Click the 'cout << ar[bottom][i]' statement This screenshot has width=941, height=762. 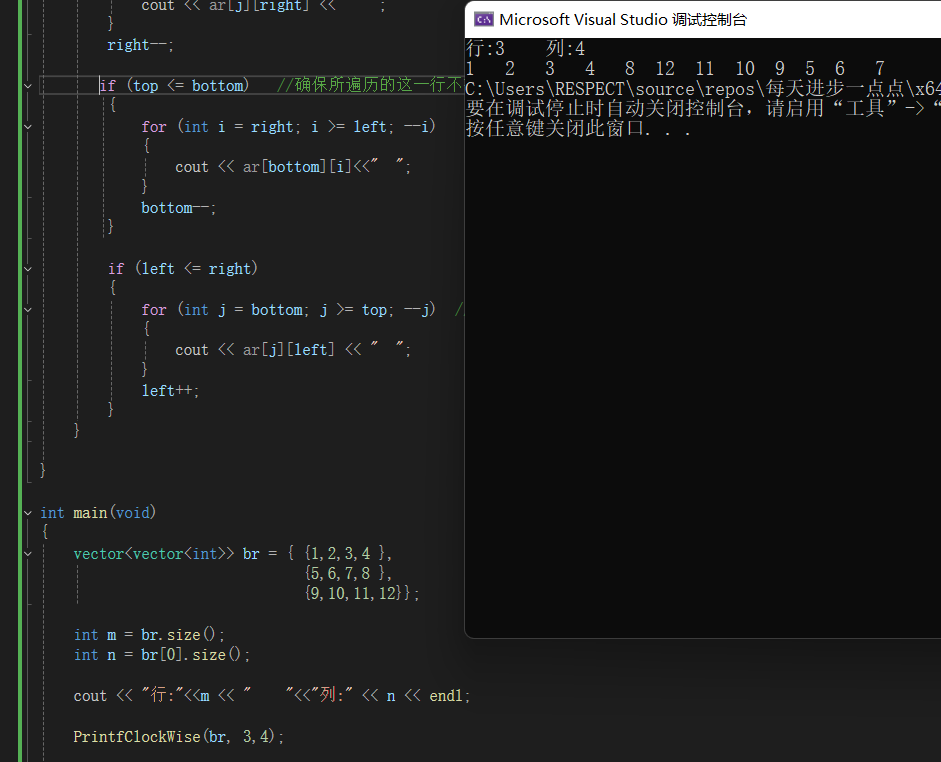tap(293, 167)
